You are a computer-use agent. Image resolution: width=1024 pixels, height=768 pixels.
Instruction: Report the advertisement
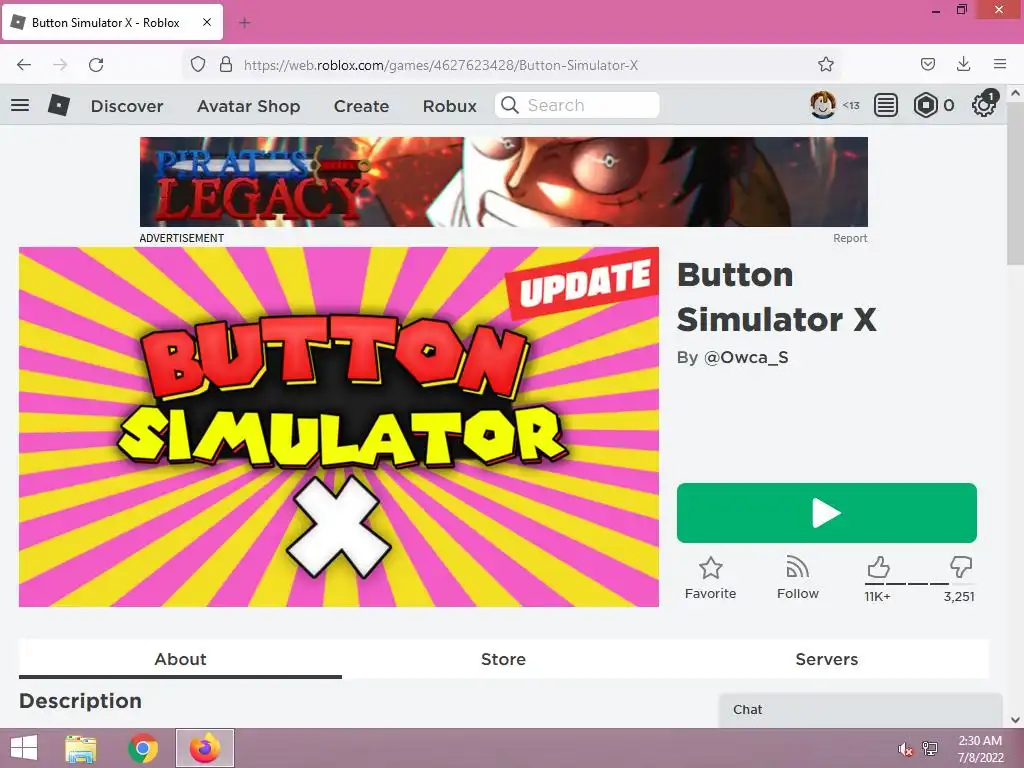click(x=850, y=238)
